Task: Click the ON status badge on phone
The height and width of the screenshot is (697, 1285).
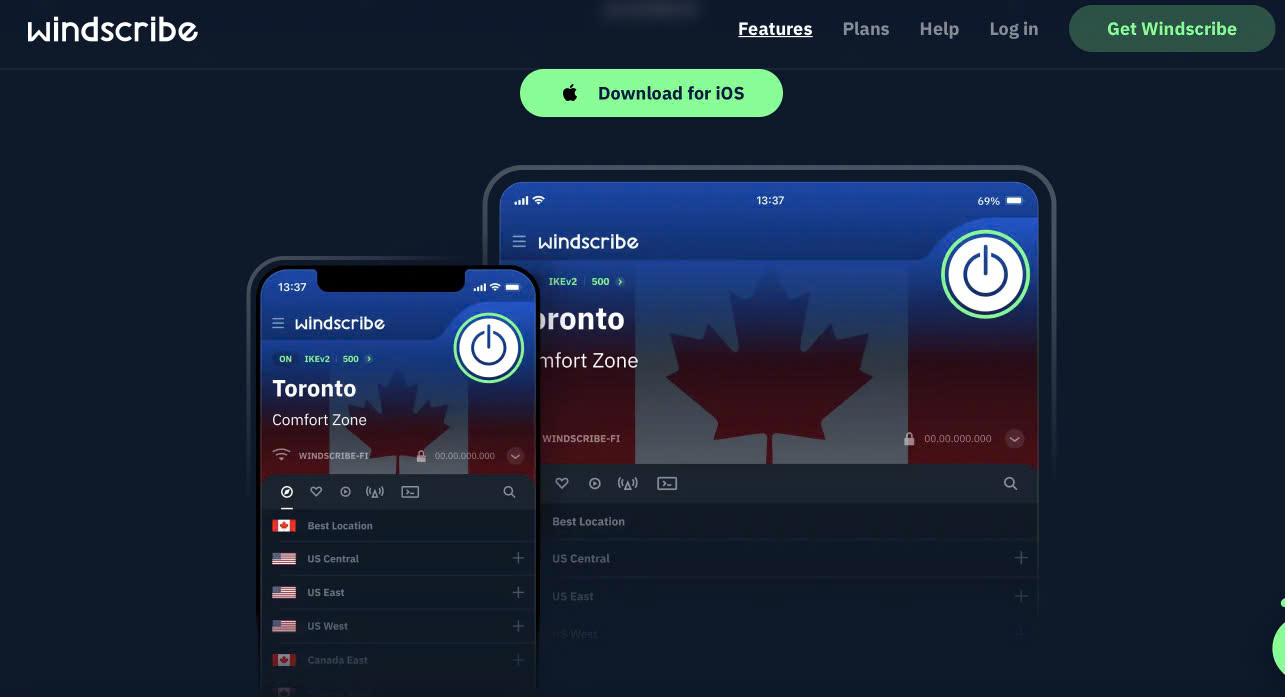Action: pos(285,359)
